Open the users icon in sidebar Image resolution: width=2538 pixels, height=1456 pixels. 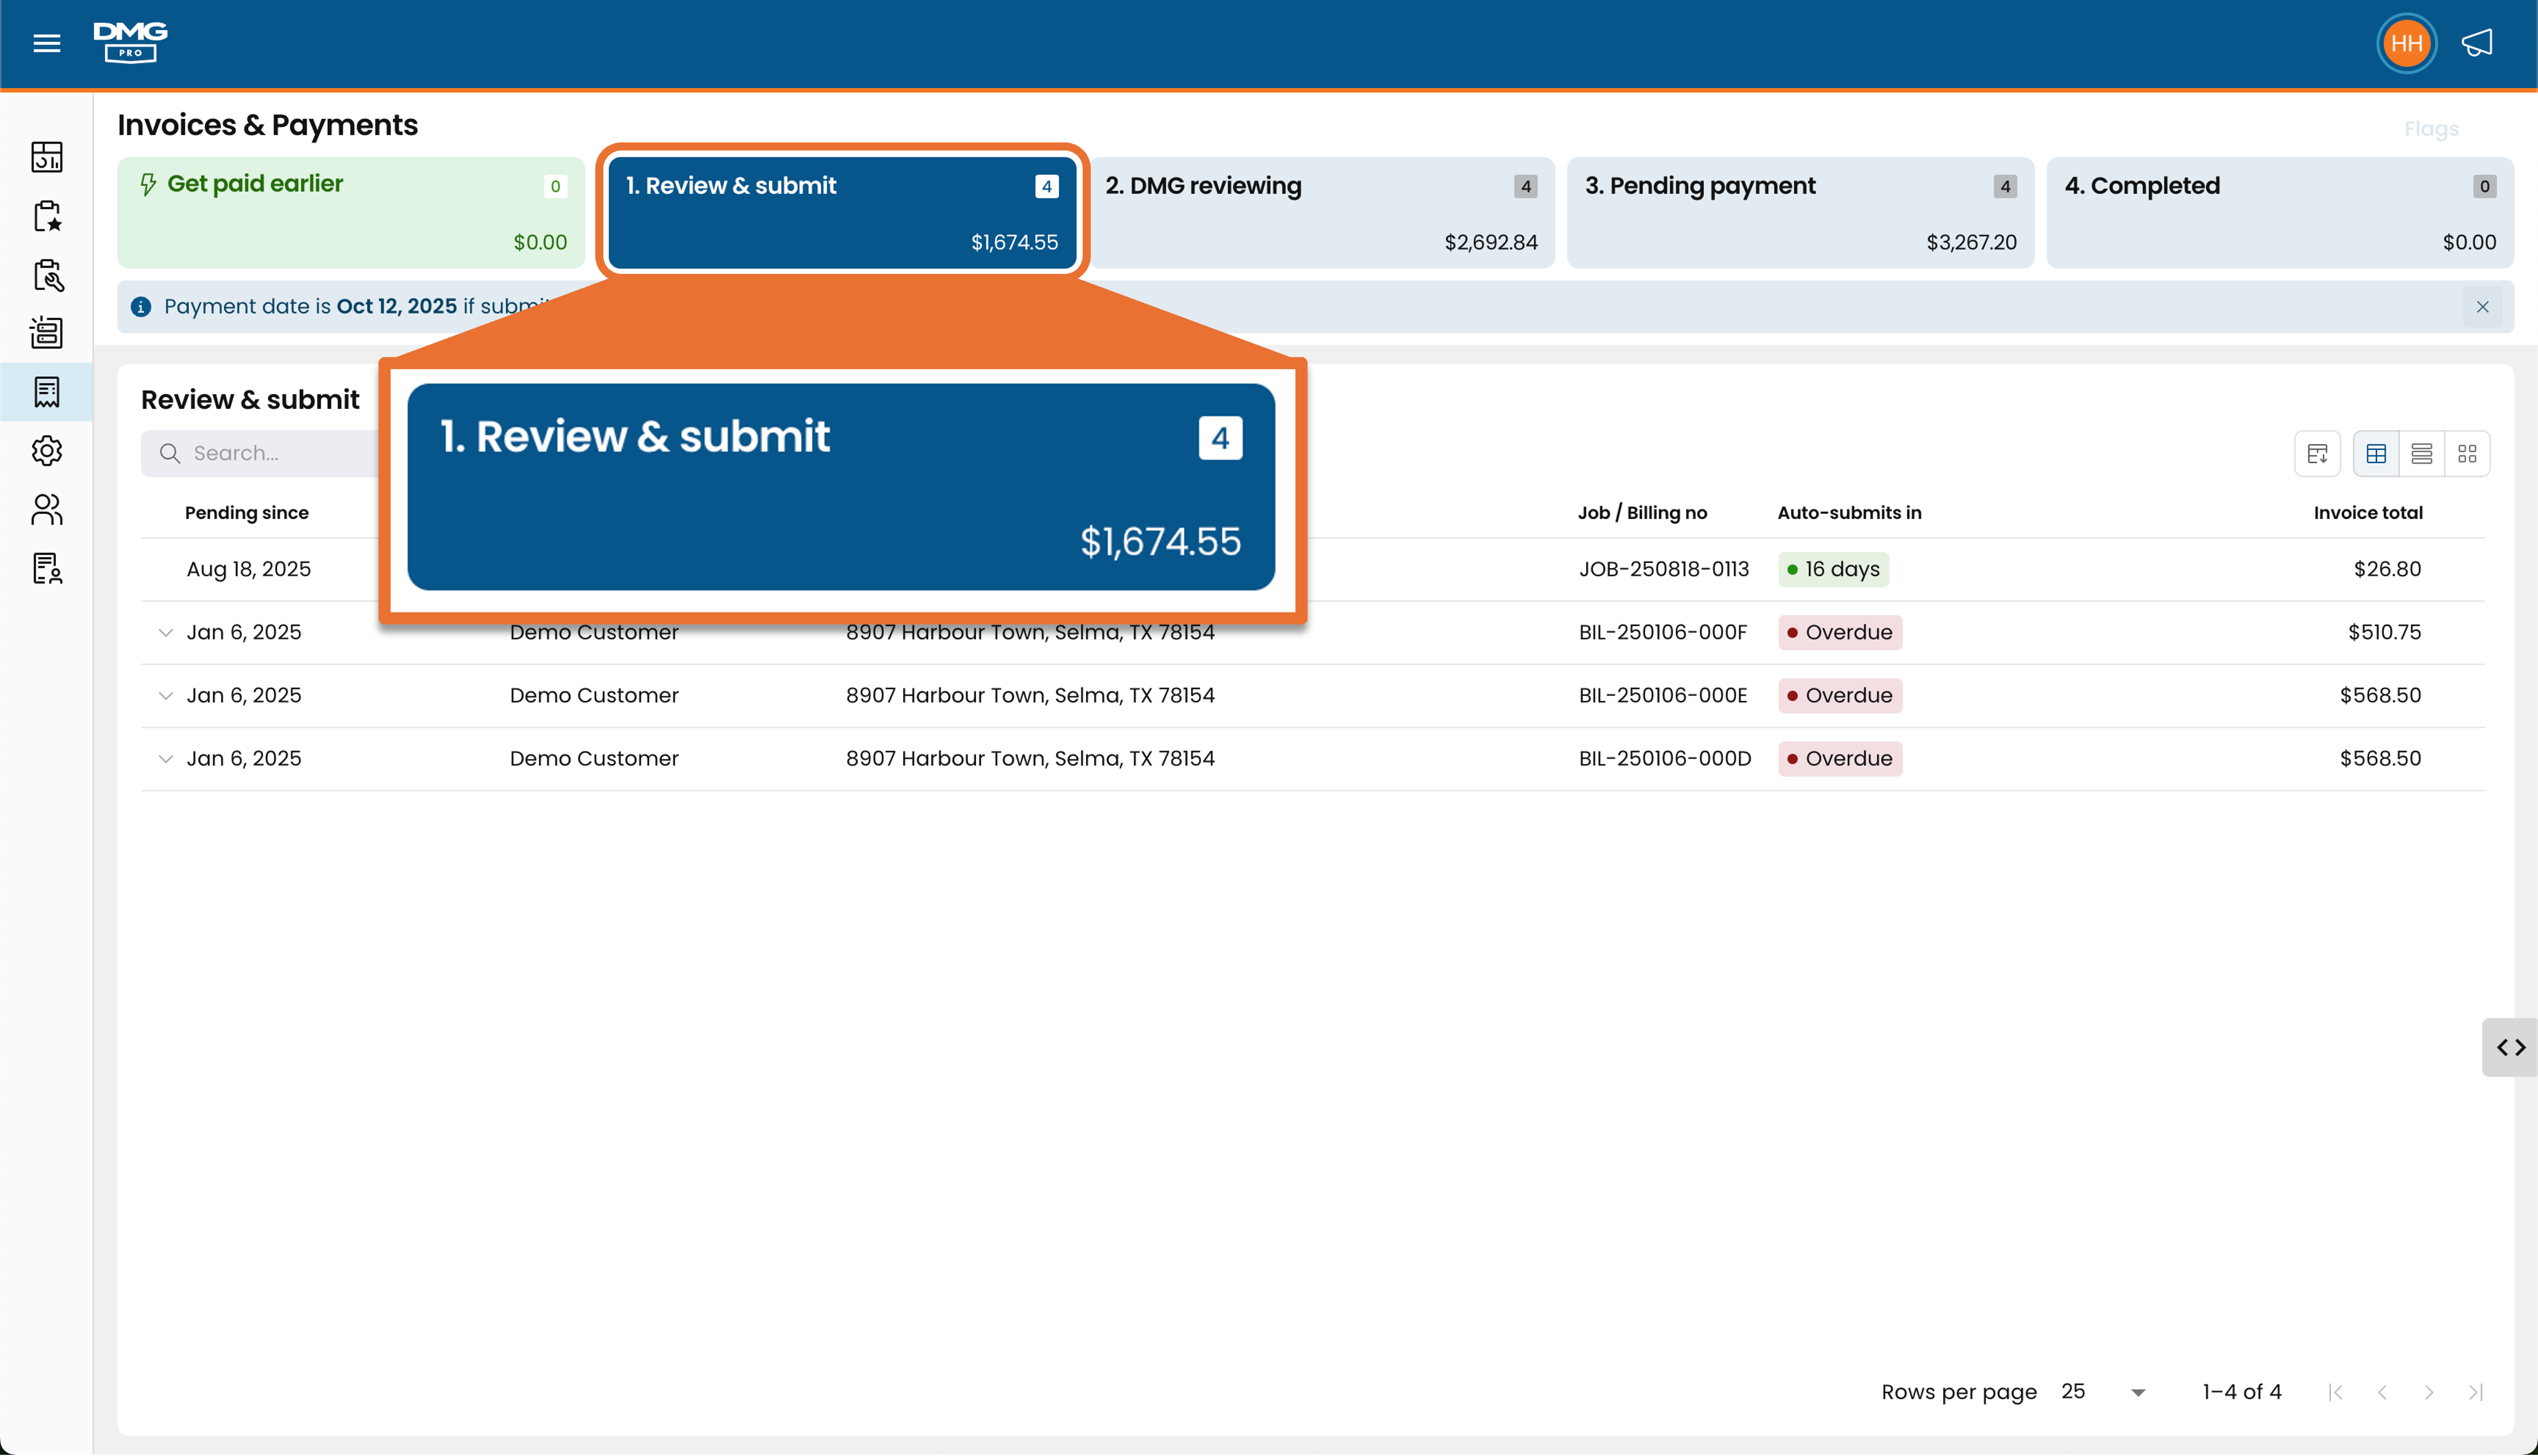tap(46, 509)
